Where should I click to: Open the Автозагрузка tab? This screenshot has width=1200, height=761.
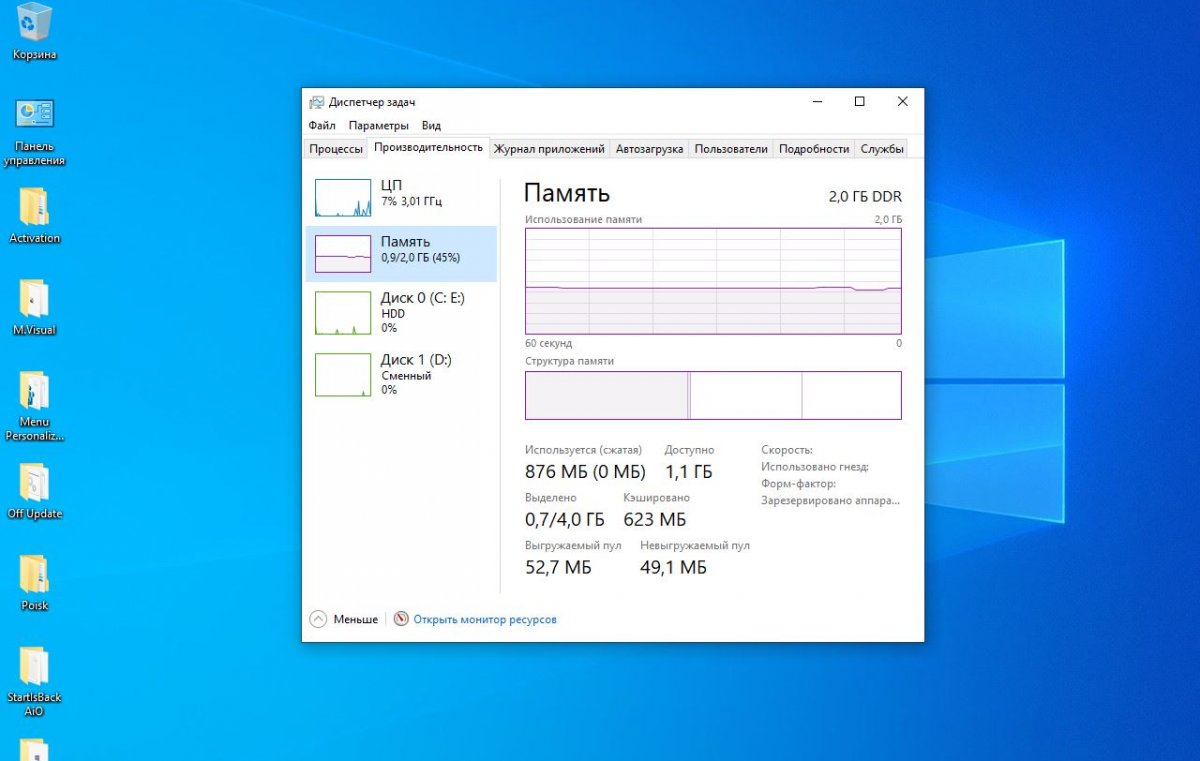point(650,149)
